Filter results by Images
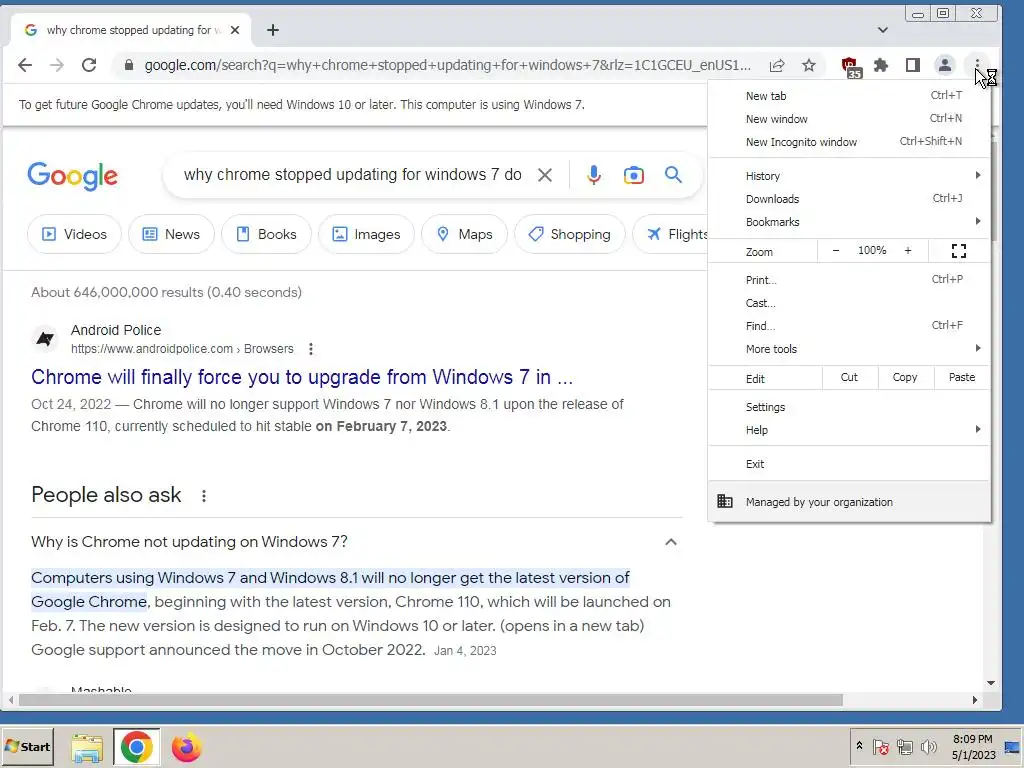 (x=366, y=234)
